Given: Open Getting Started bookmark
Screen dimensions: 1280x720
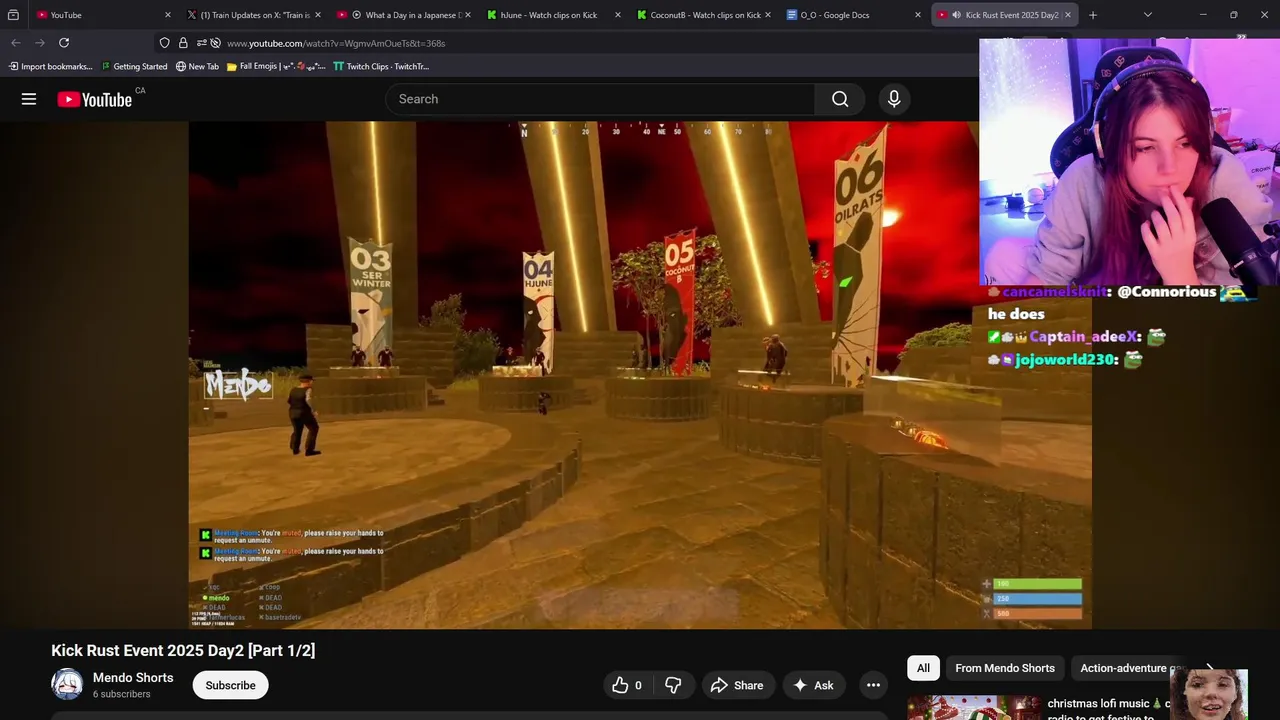Looking at the screenshot, I should pyautogui.click(x=134, y=66).
